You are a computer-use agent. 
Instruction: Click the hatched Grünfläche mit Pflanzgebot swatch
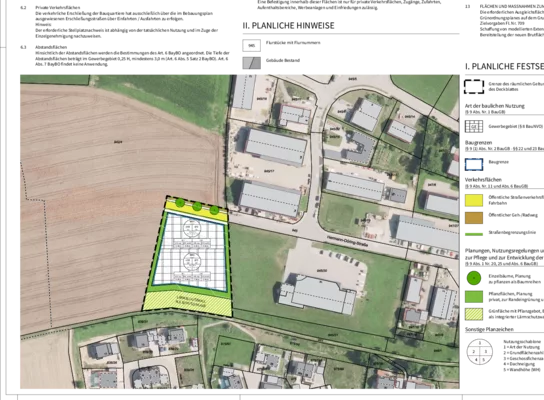click(474, 314)
